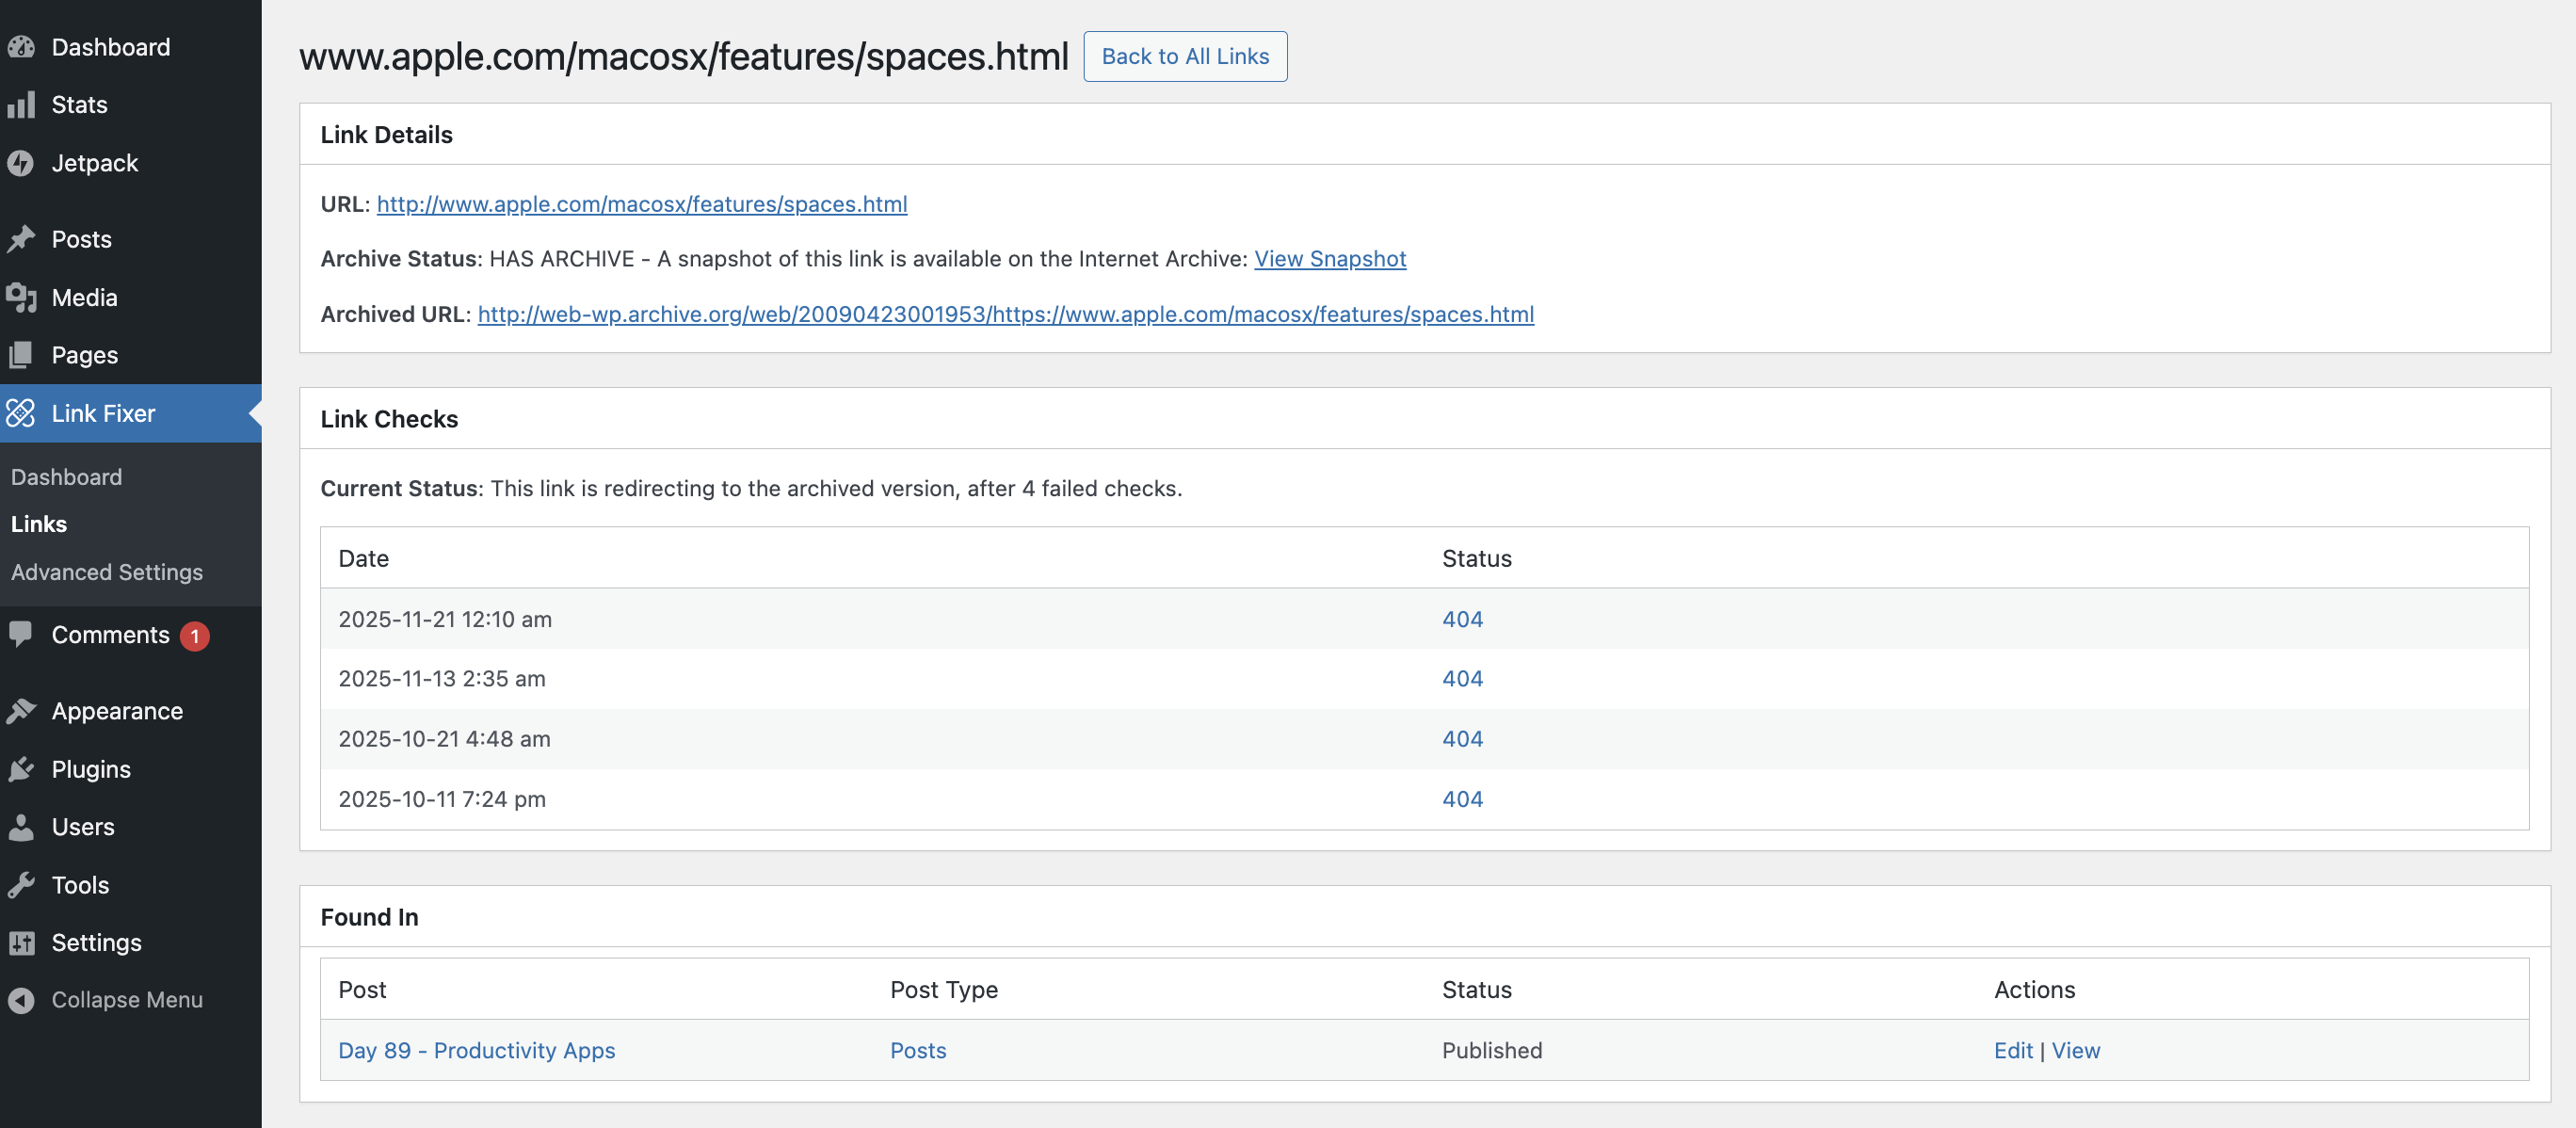This screenshot has height=1128, width=2576.
Task: Click the Jetpack lightning bolt icon
Action: click(21, 163)
